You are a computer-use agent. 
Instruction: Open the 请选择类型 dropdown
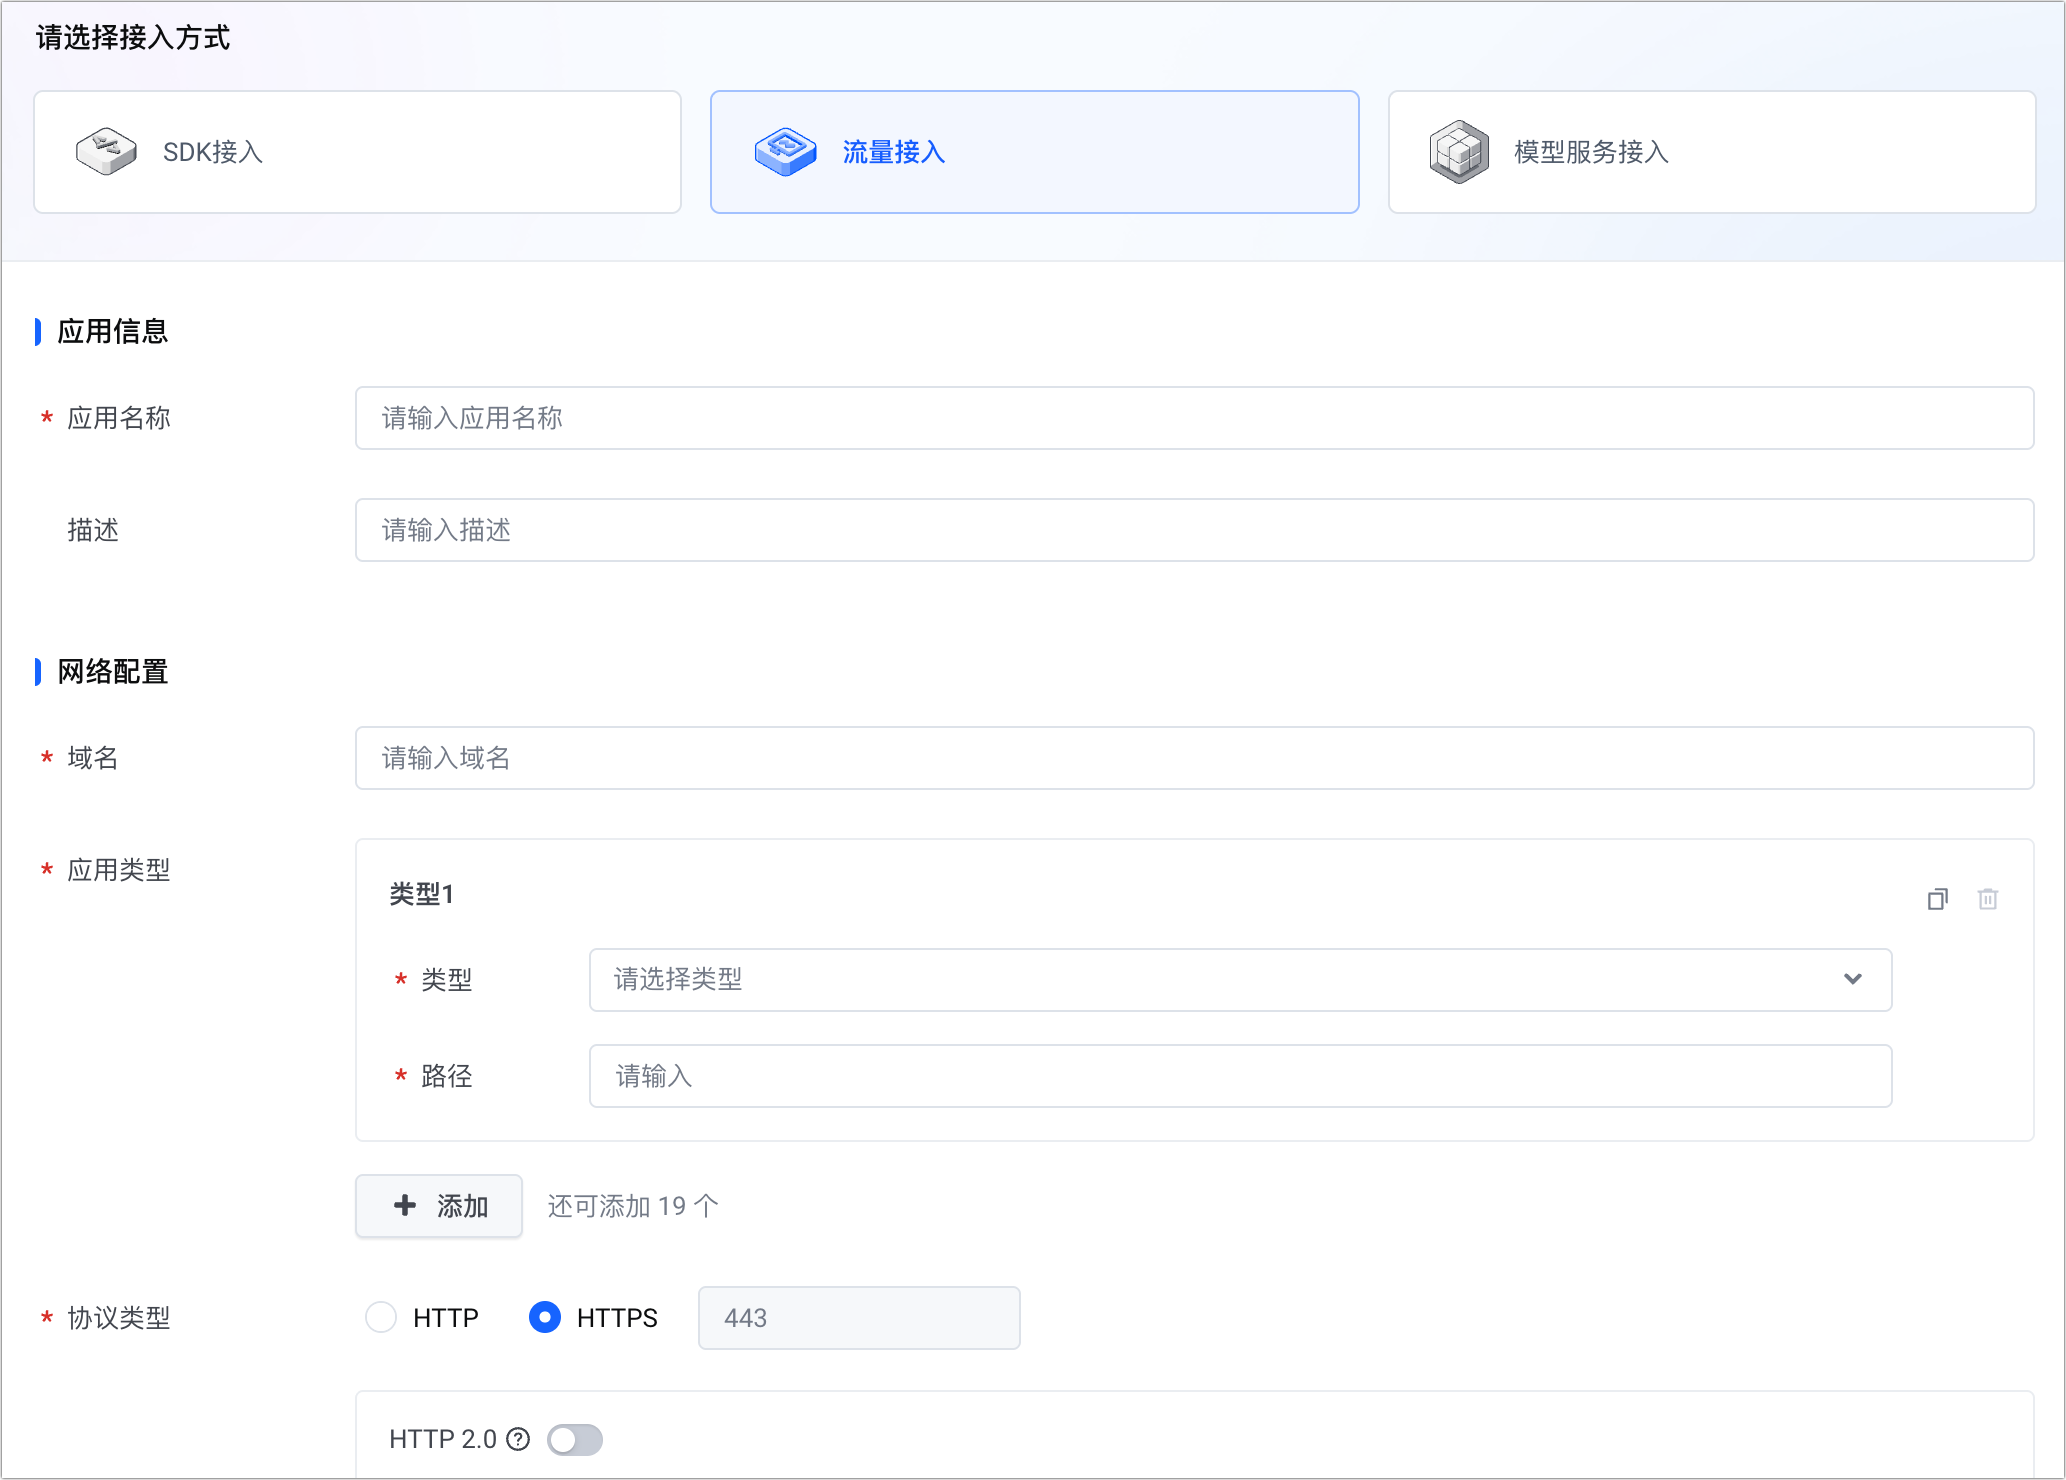coord(1200,979)
